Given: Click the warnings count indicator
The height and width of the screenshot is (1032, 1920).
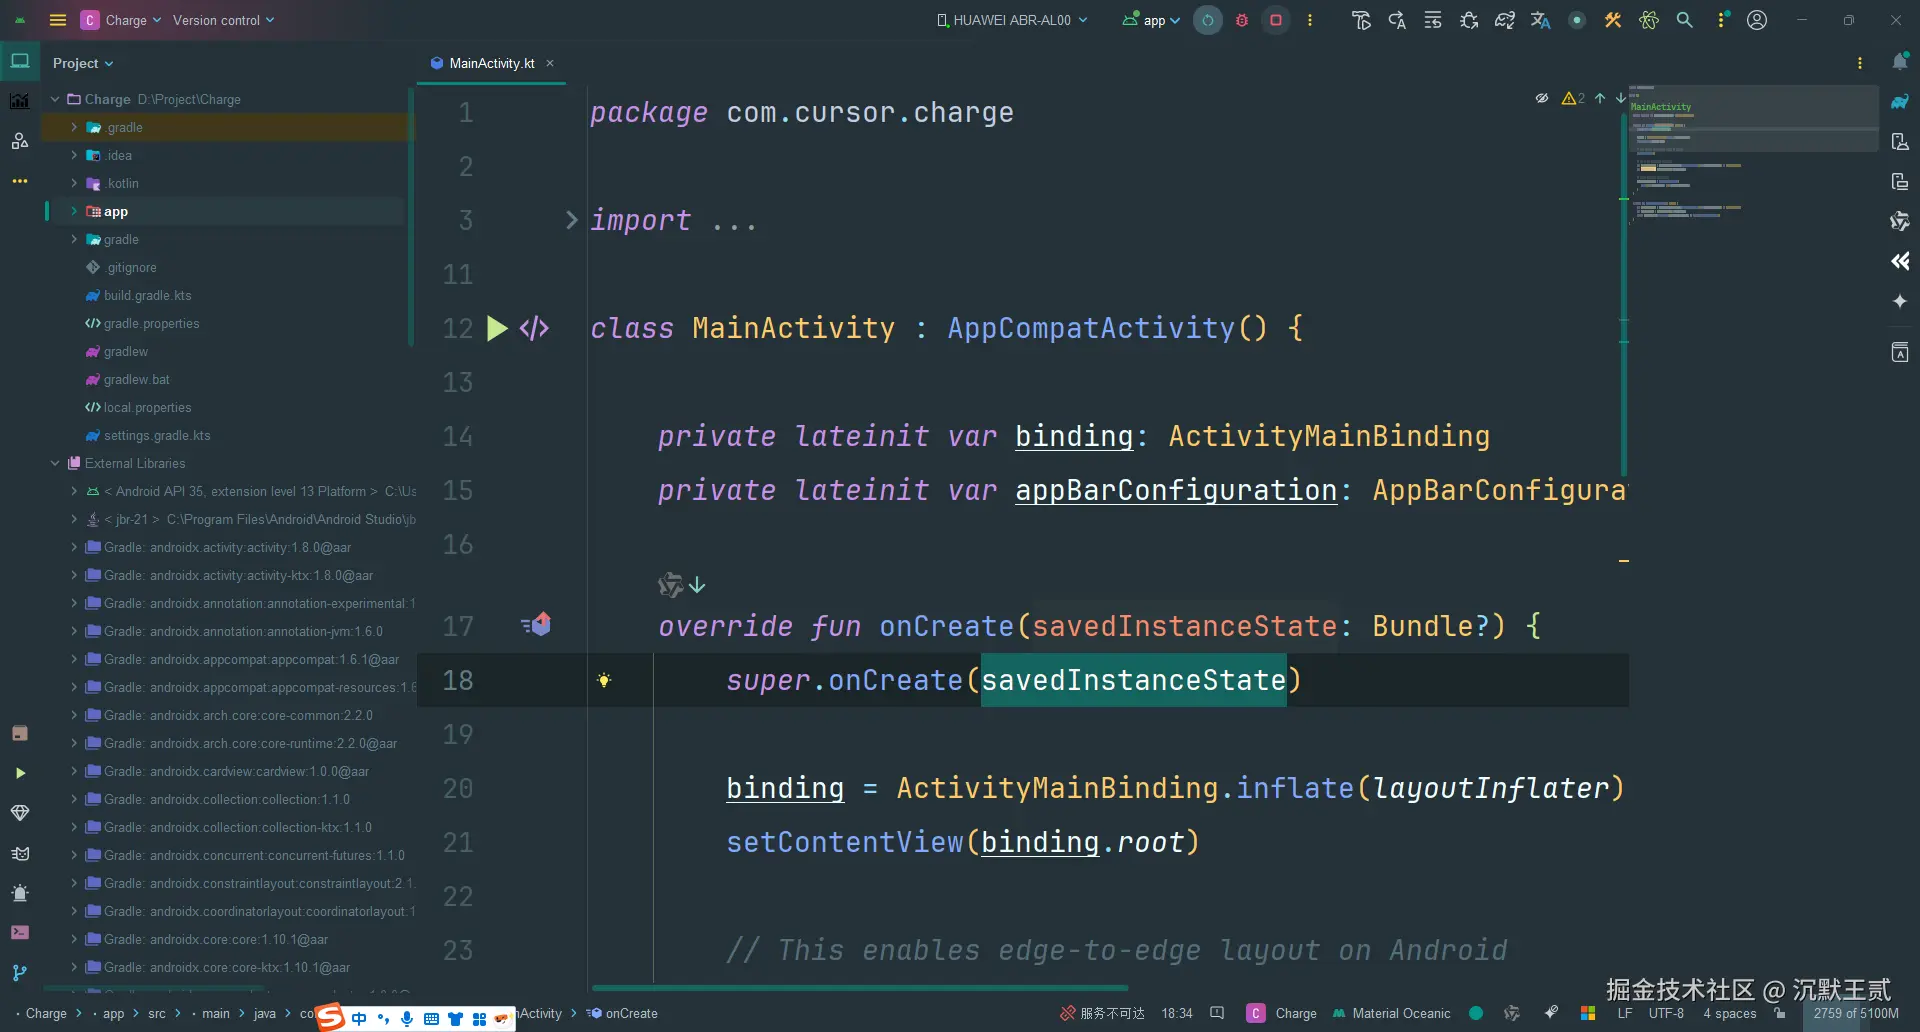Looking at the screenshot, I should 1573,98.
